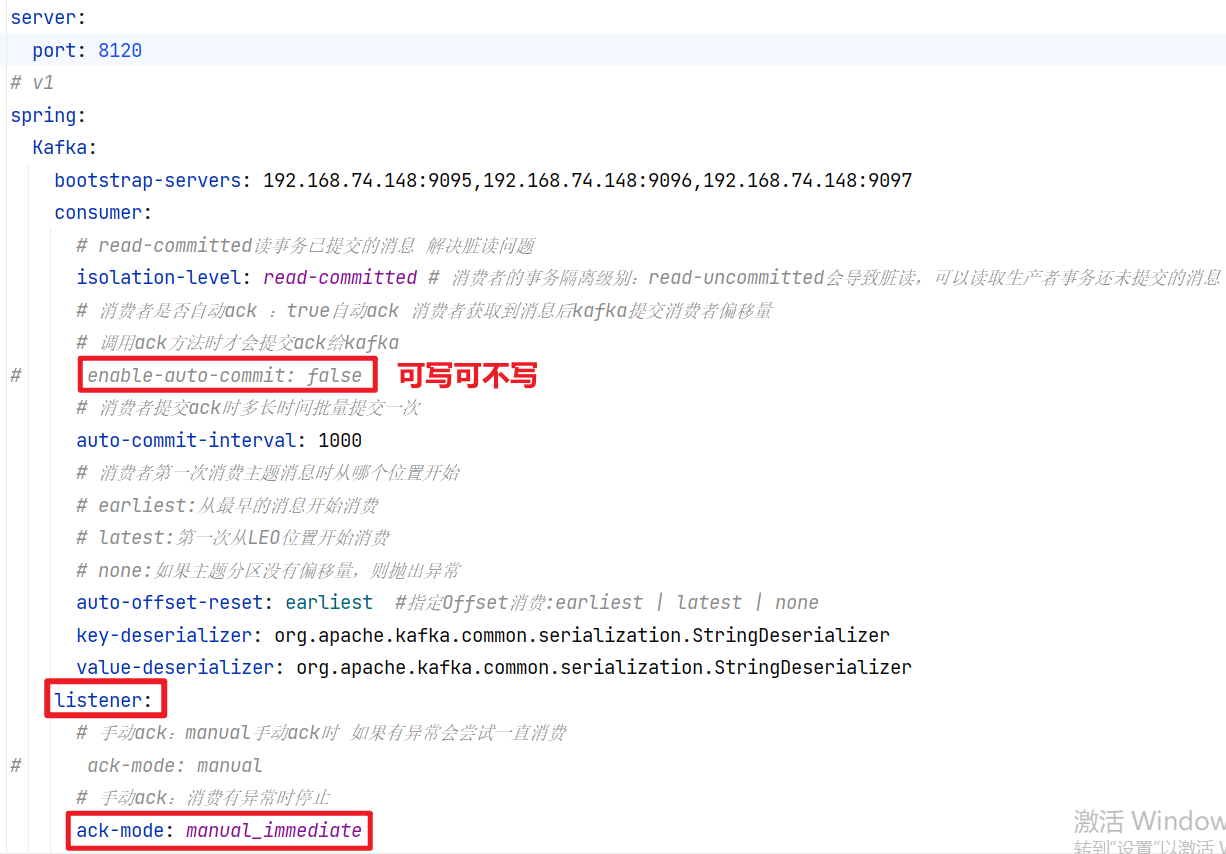Click the 192.168.74.148:9095 server address
1226x854 pixels.
click(x=367, y=180)
